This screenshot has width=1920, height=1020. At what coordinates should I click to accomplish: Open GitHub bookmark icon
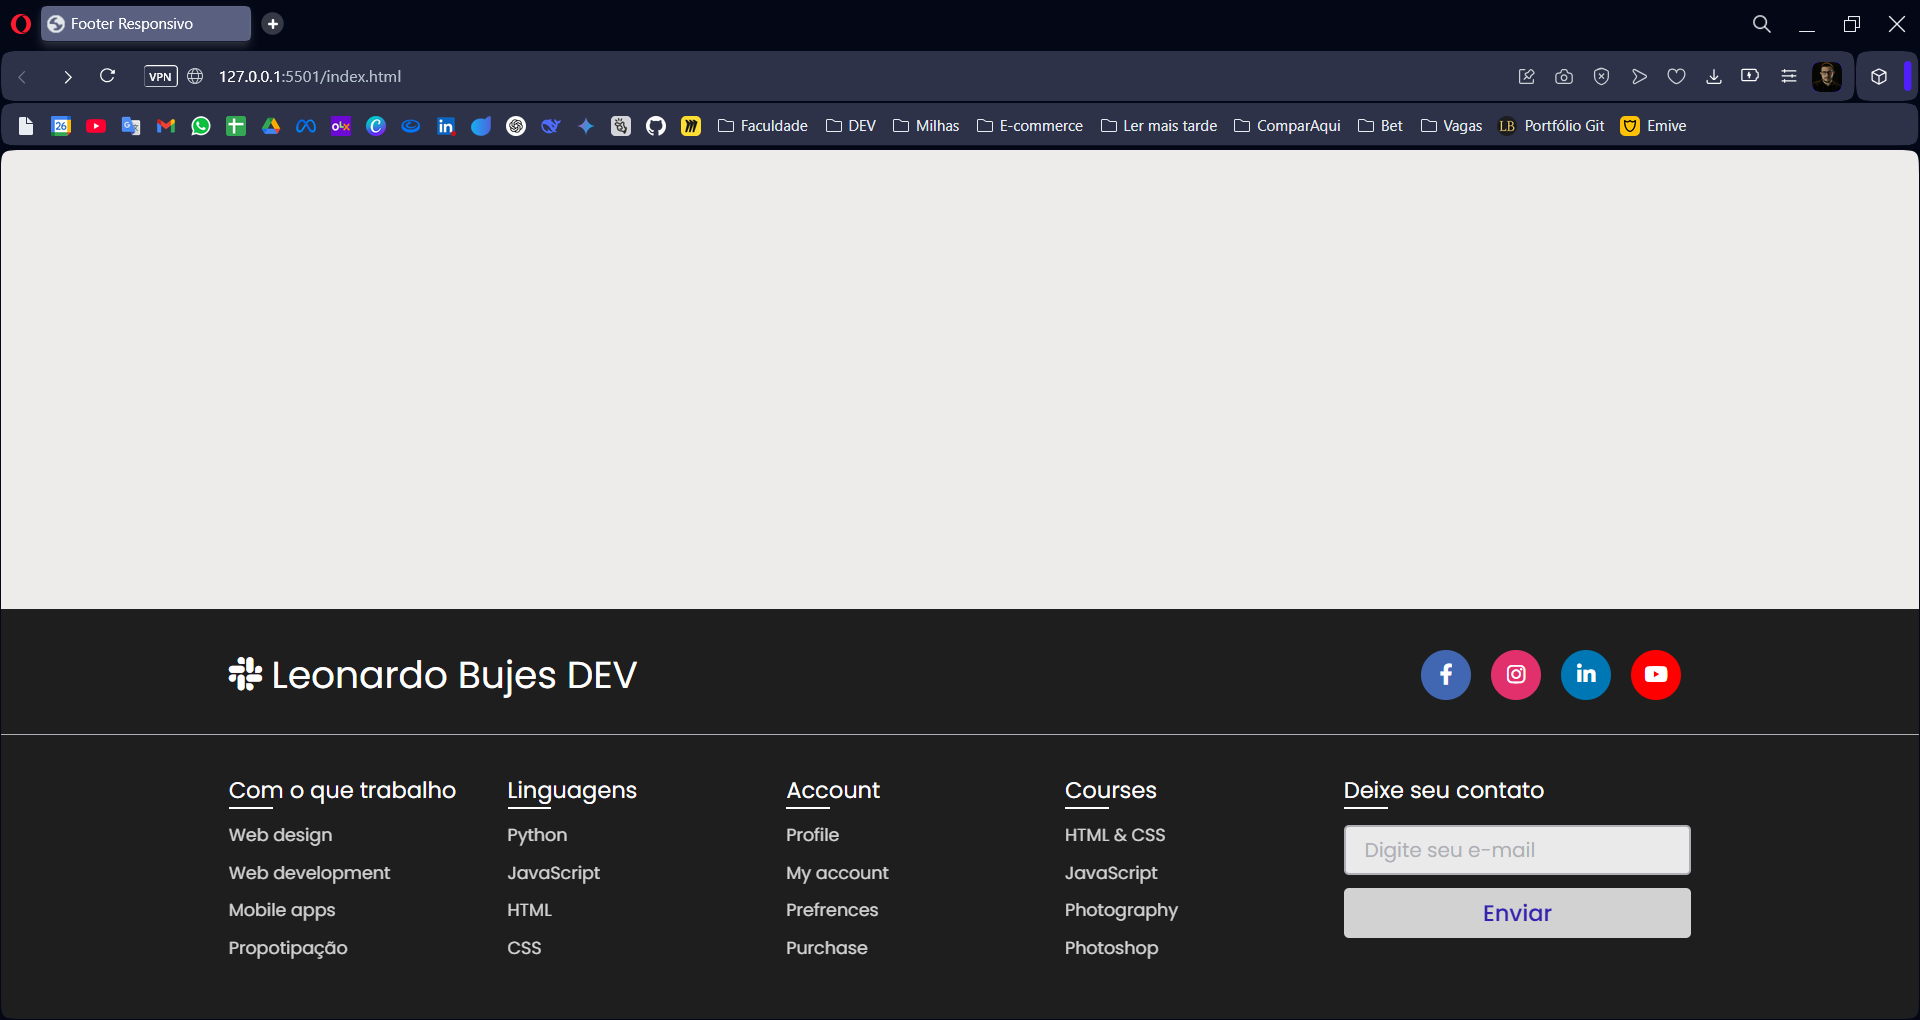click(656, 126)
